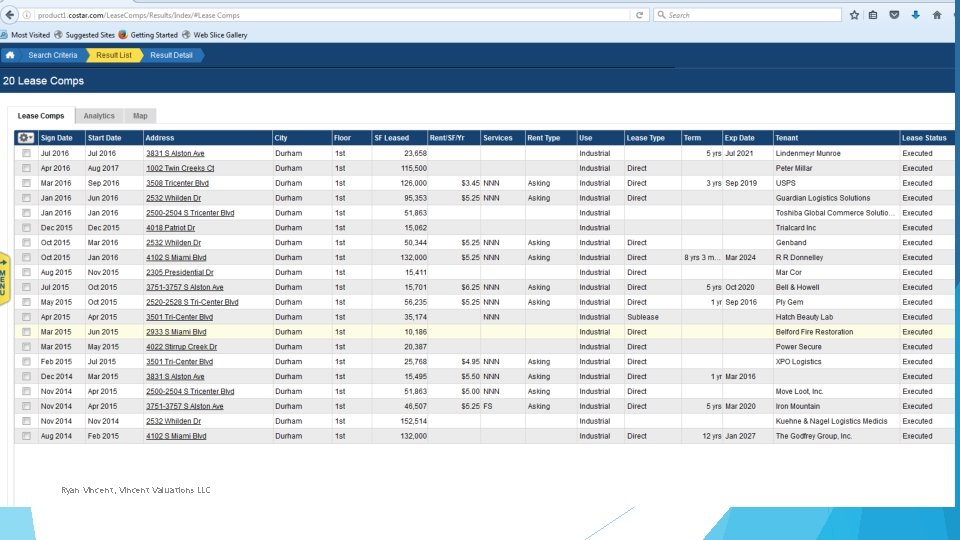
Task: Click the Toshiba Global Commerce tenant cell
Action: 835,213
